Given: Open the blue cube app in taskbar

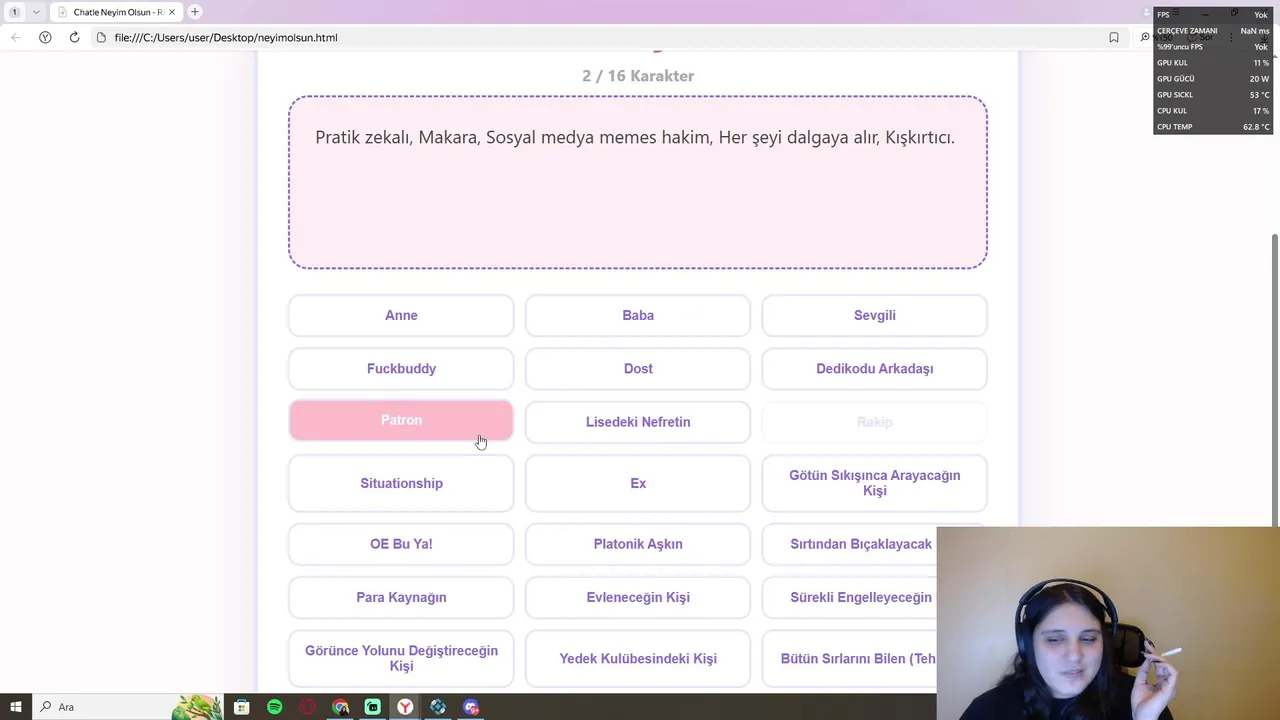Looking at the screenshot, I should click(x=438, y=707).
